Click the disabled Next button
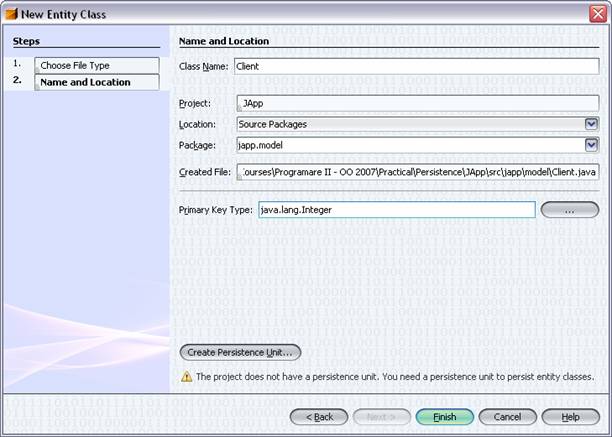Viewport: 612px width, 437px height. click(382, 417)
